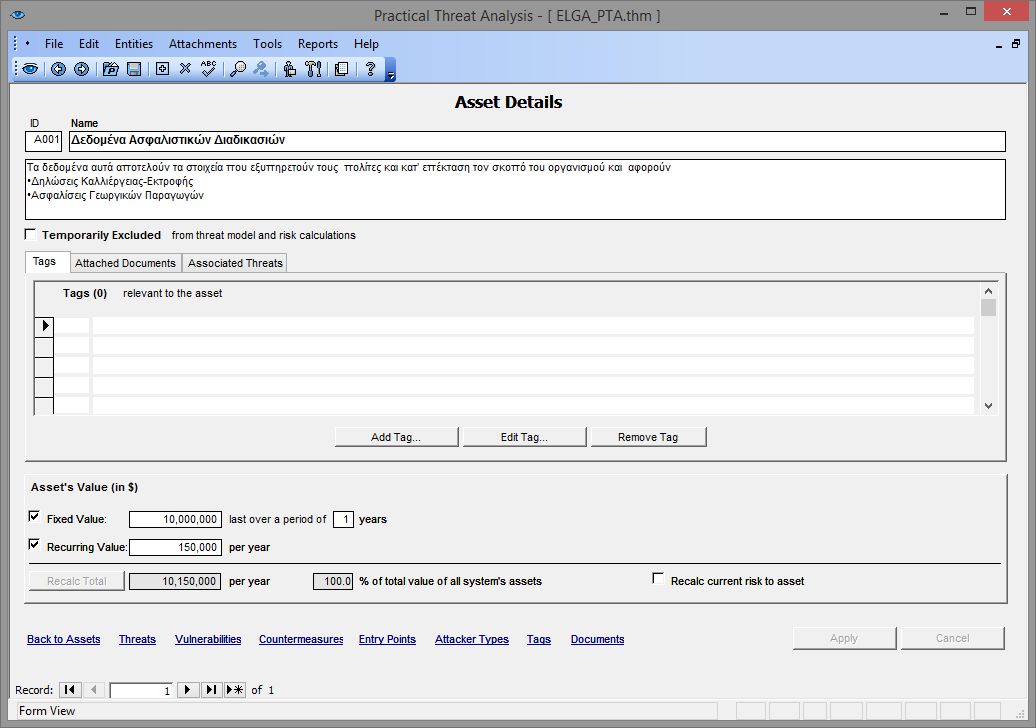This screenshot has width=1036, height=728.
Task: Follow the Back to Assets link
Action: click(64, 639)
